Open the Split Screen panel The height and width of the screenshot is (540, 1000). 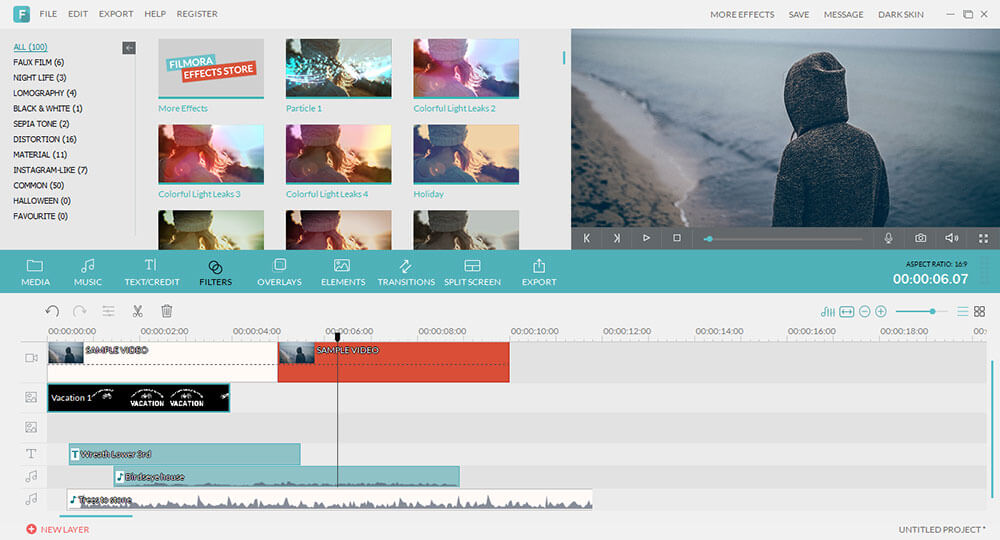point(472,272)
